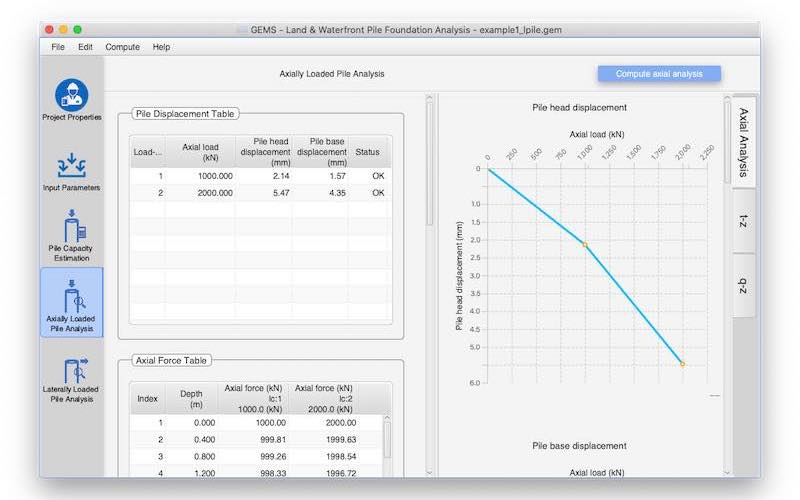The width and height of the screenshot is (800, 500).
Task: Click the Axial force lc:1 column header
Action: 253,399
